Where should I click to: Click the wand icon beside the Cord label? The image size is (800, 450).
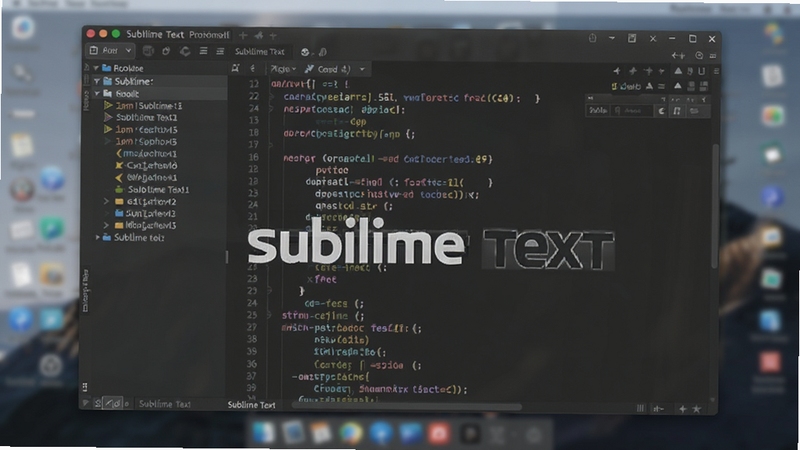tap(309, 69)
